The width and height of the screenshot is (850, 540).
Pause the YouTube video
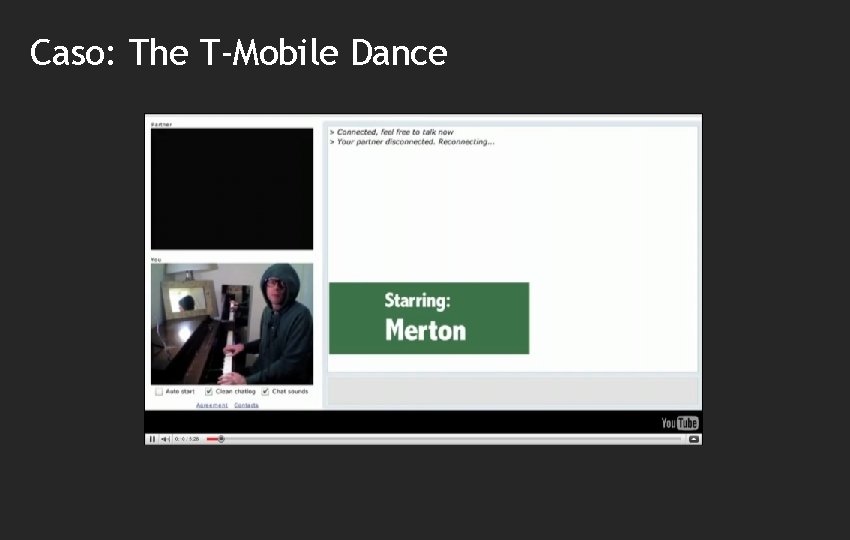pos(152,439)
